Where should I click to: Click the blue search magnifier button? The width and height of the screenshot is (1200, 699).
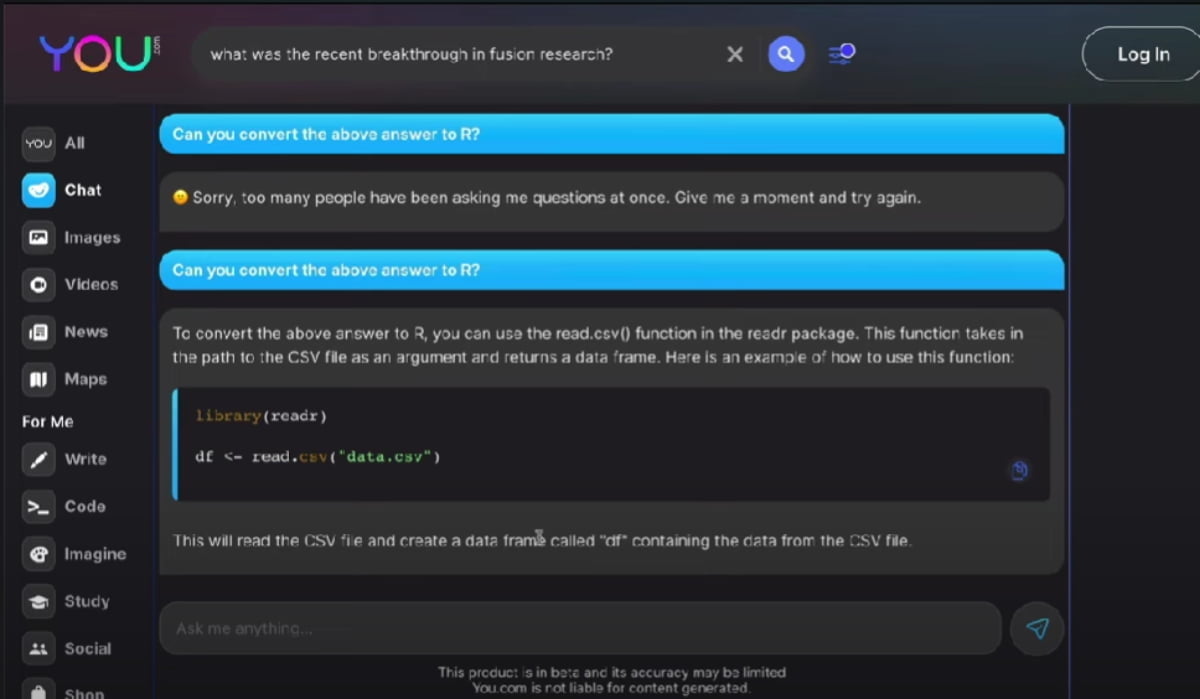786,54
